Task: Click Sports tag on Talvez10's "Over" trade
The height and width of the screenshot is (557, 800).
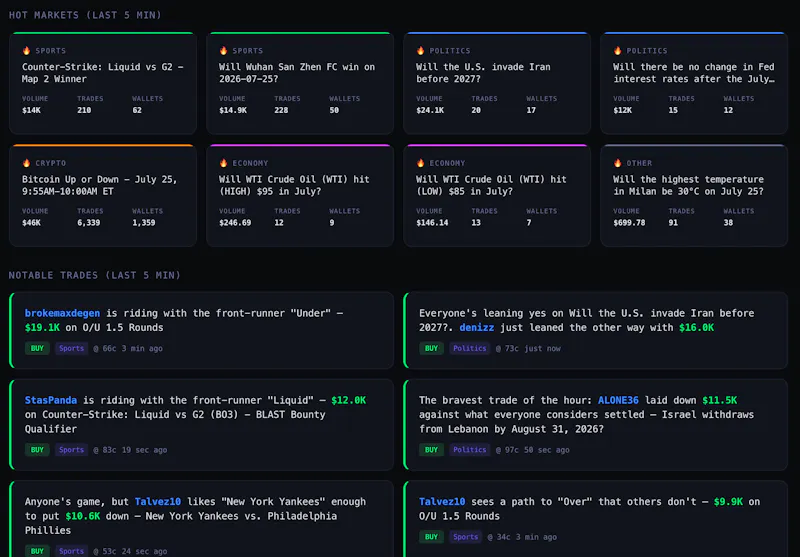Action: (465, 537)
